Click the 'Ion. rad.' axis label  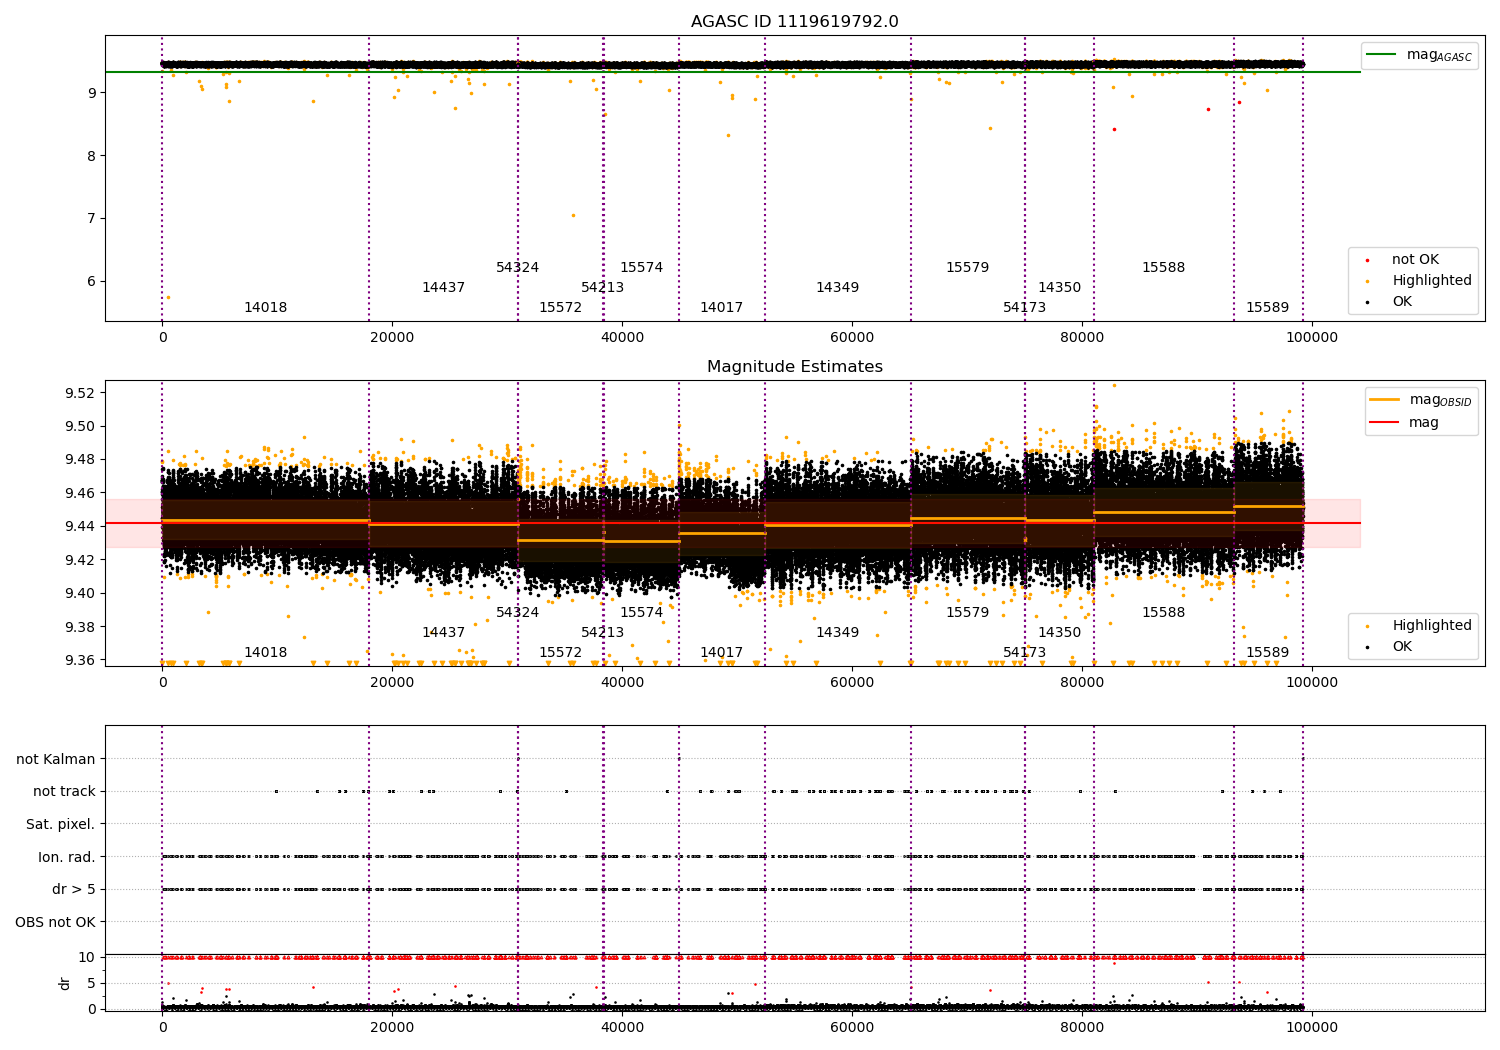(67, 857)
